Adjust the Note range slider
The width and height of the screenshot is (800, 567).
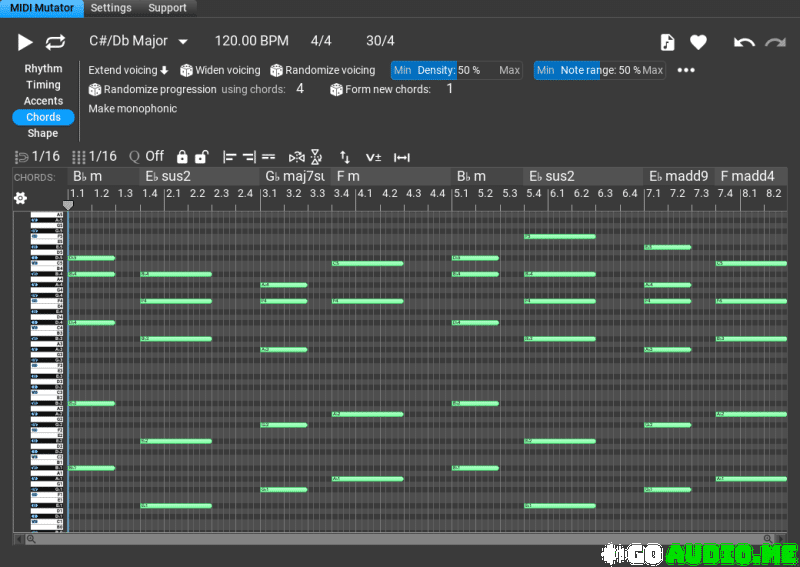[599, 70]
